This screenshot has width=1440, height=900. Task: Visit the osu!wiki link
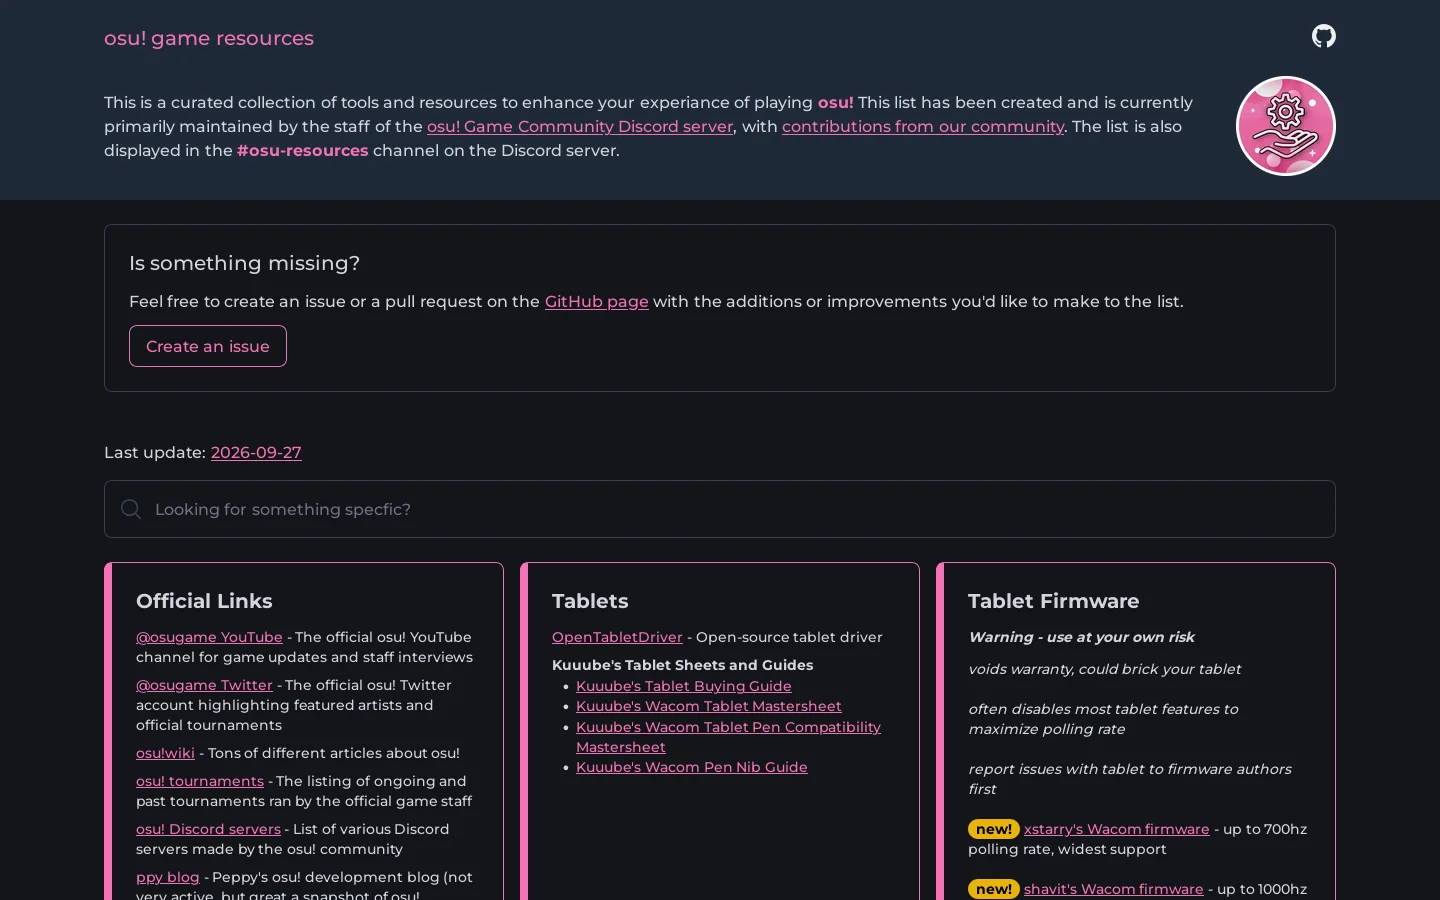pos(165,753)
